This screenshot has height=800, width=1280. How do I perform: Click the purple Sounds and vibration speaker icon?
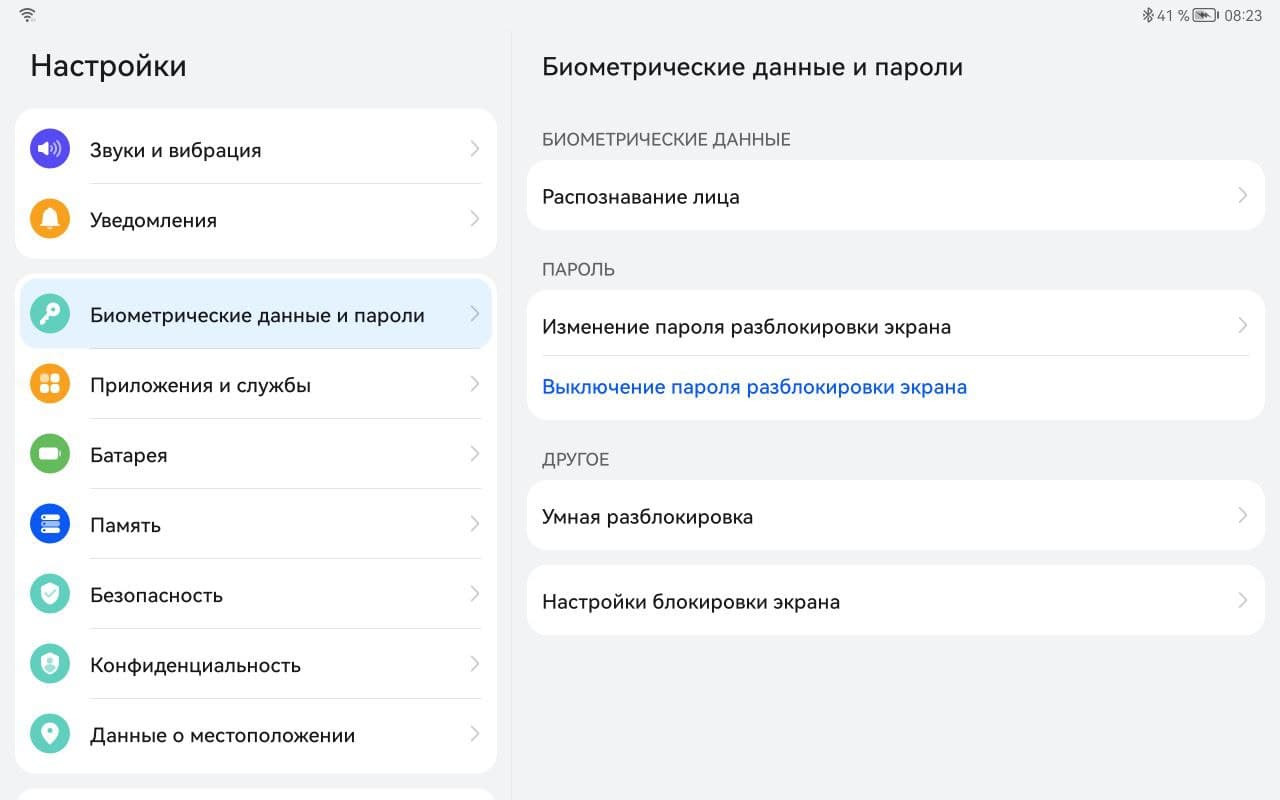(50, 149)
